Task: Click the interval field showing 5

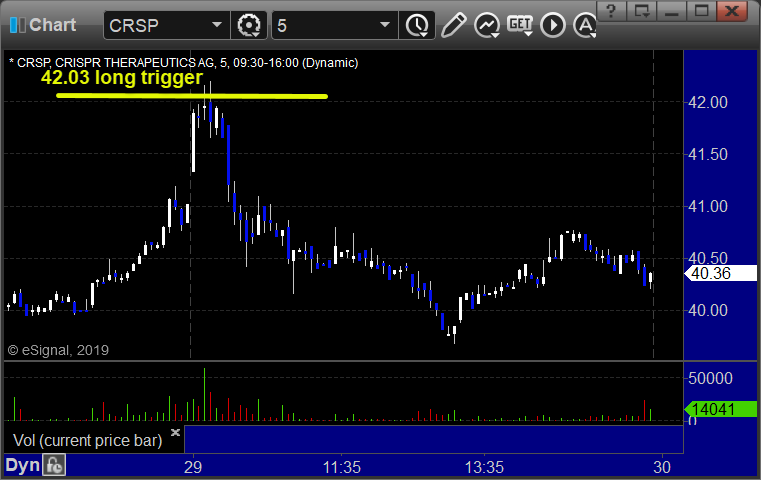Action: coord(334,25)
